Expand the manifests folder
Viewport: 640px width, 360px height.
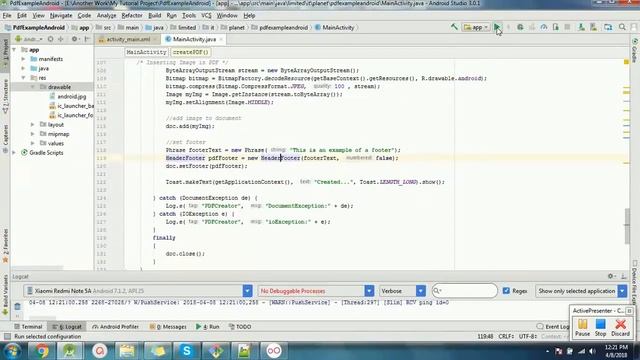[24, 59]
